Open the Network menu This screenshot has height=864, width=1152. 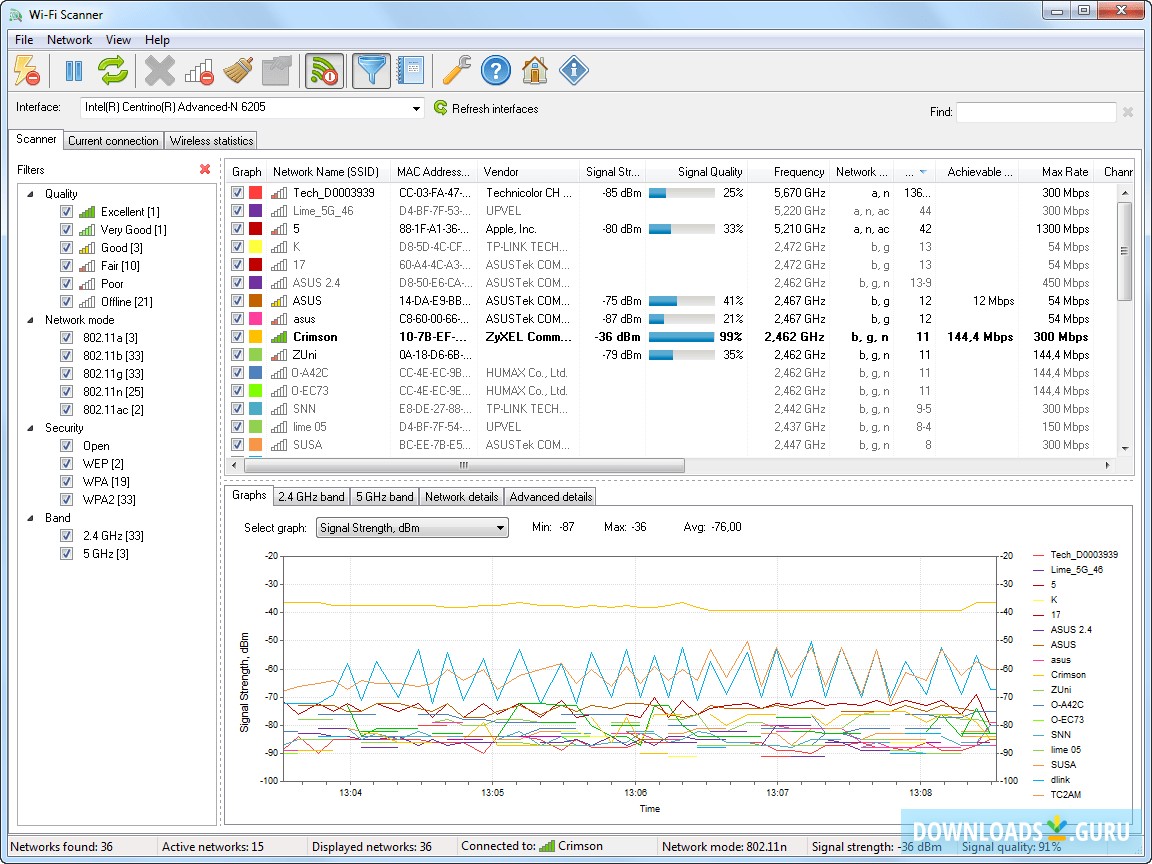(69, 40)
